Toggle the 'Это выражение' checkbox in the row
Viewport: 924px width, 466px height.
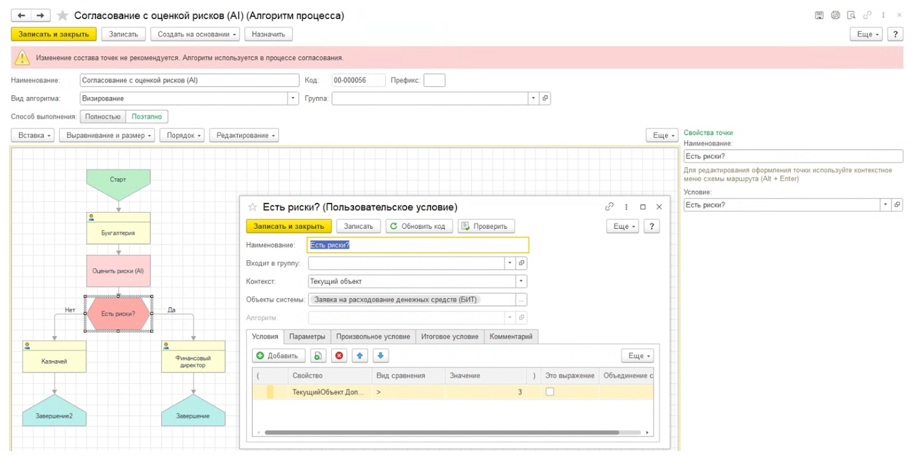549,392
